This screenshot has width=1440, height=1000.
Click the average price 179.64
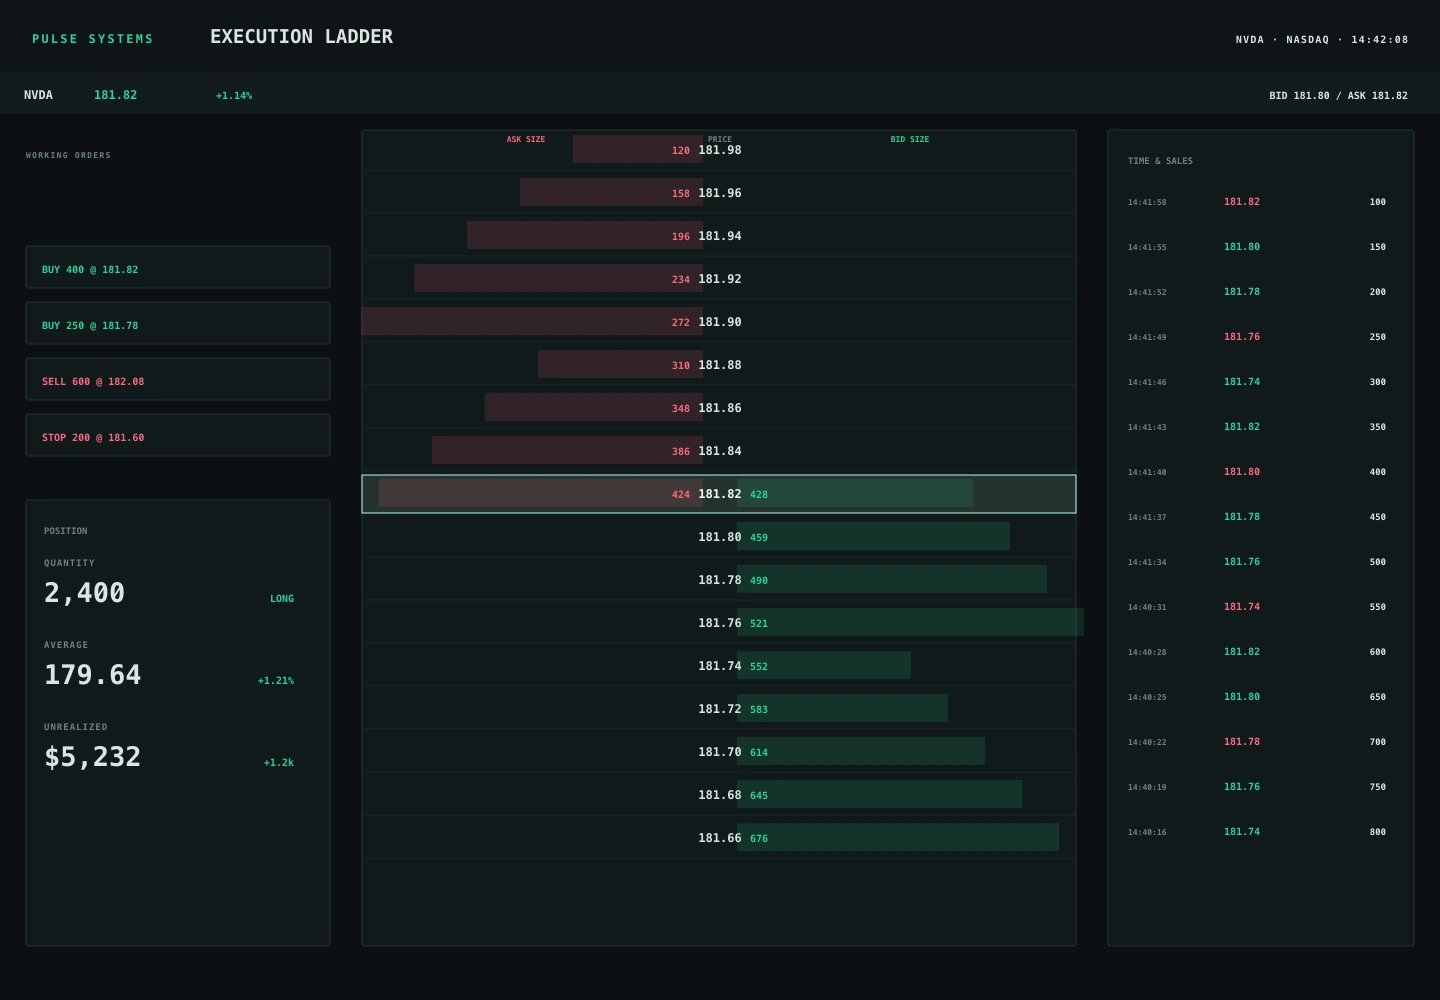pyautogui.click(x=92, y=675)
